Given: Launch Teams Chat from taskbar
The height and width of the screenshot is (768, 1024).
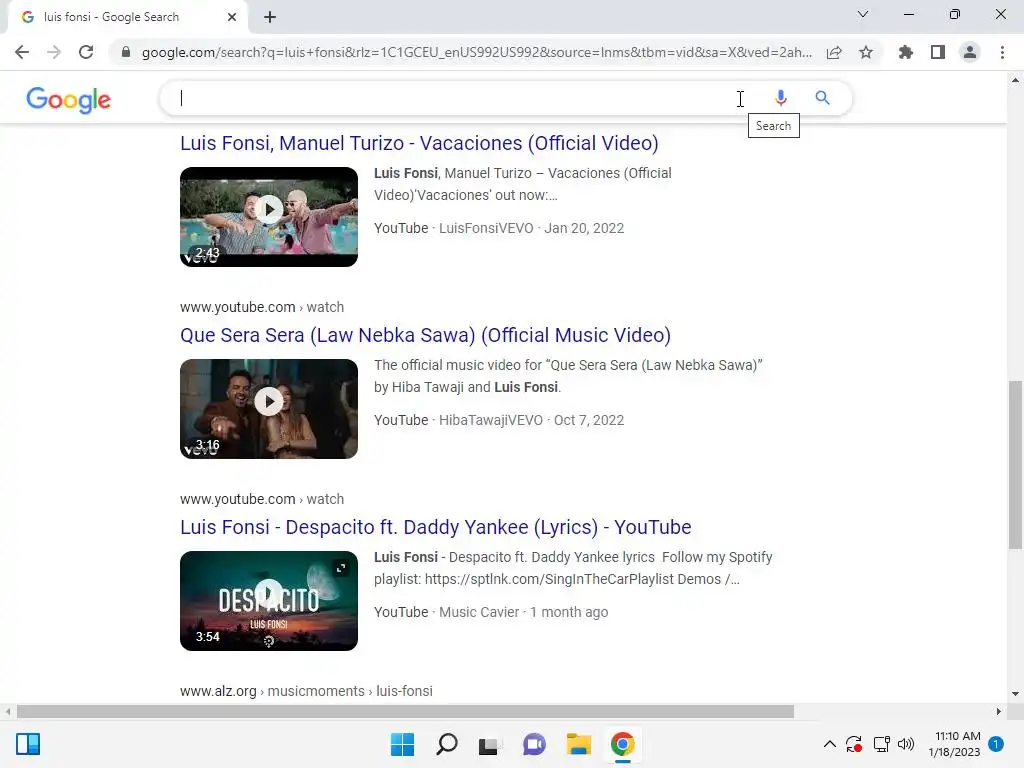Looking at the screenshot, I should pyautogui.click(x=534, y=744).
